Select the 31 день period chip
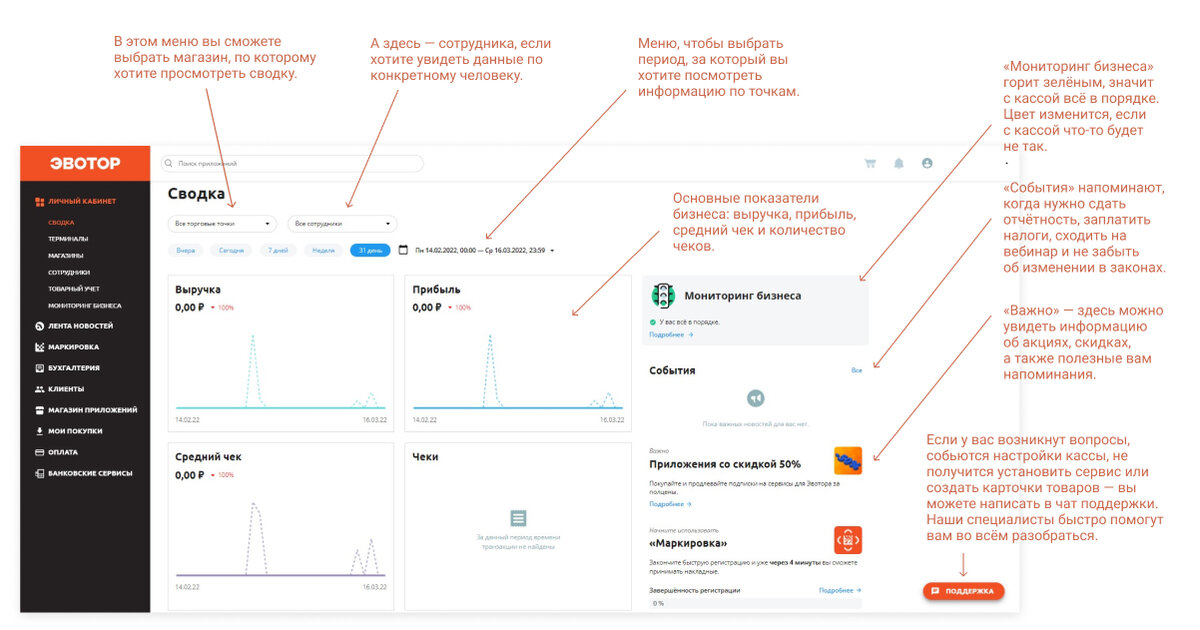 [370, 250]
